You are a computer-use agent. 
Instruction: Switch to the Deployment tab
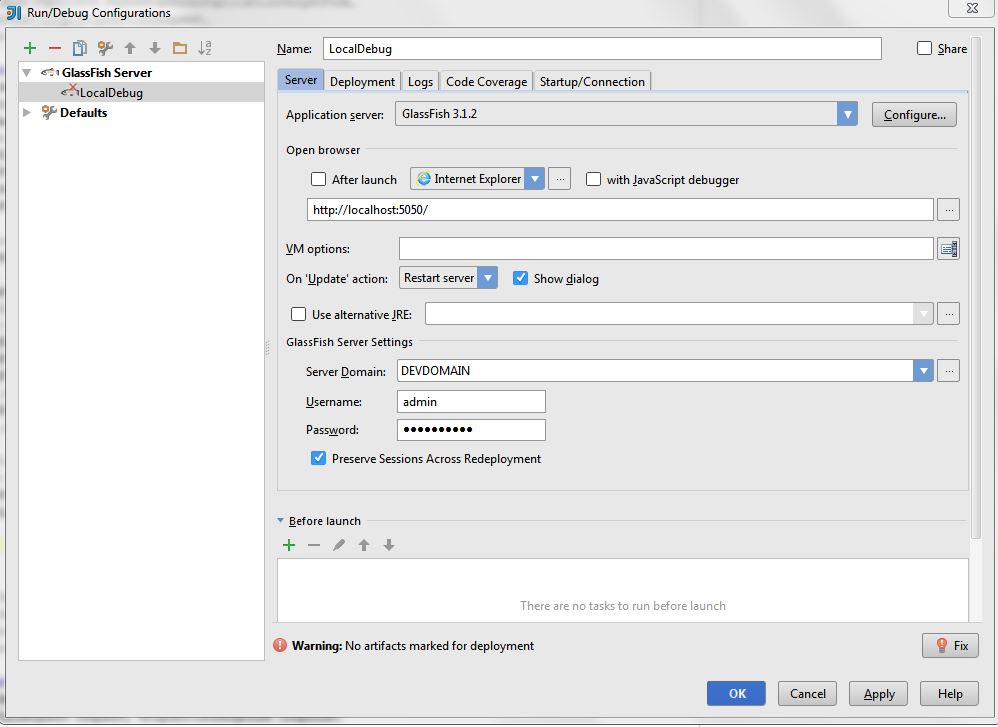[x=362, y=82]
